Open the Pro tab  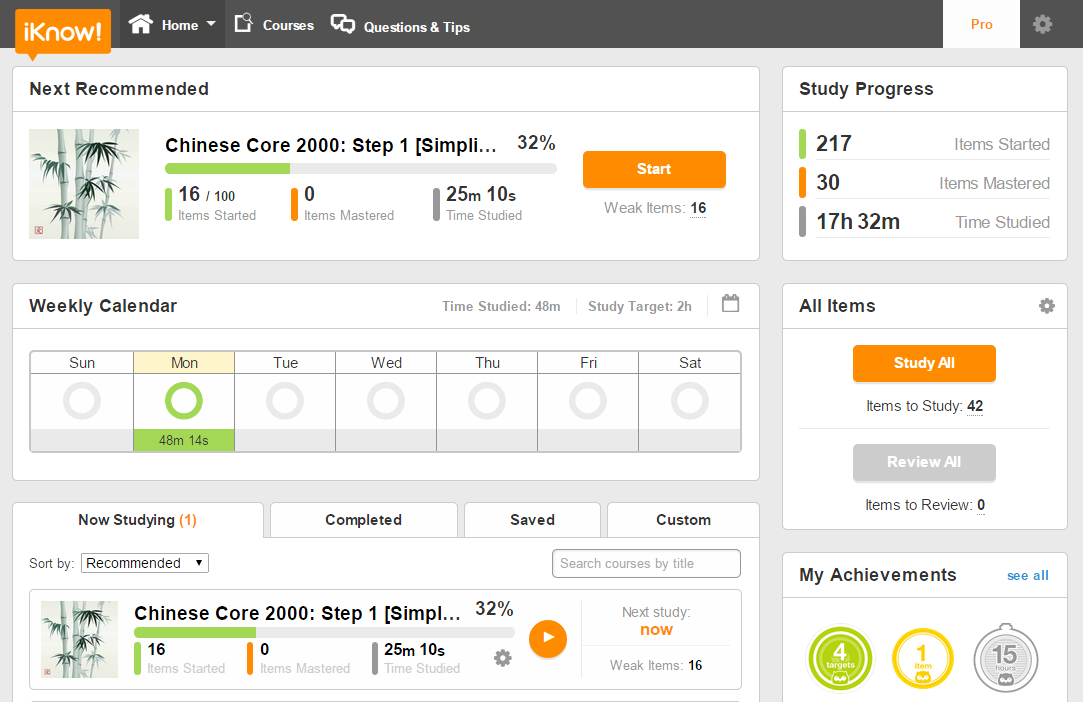click(981, 24)
